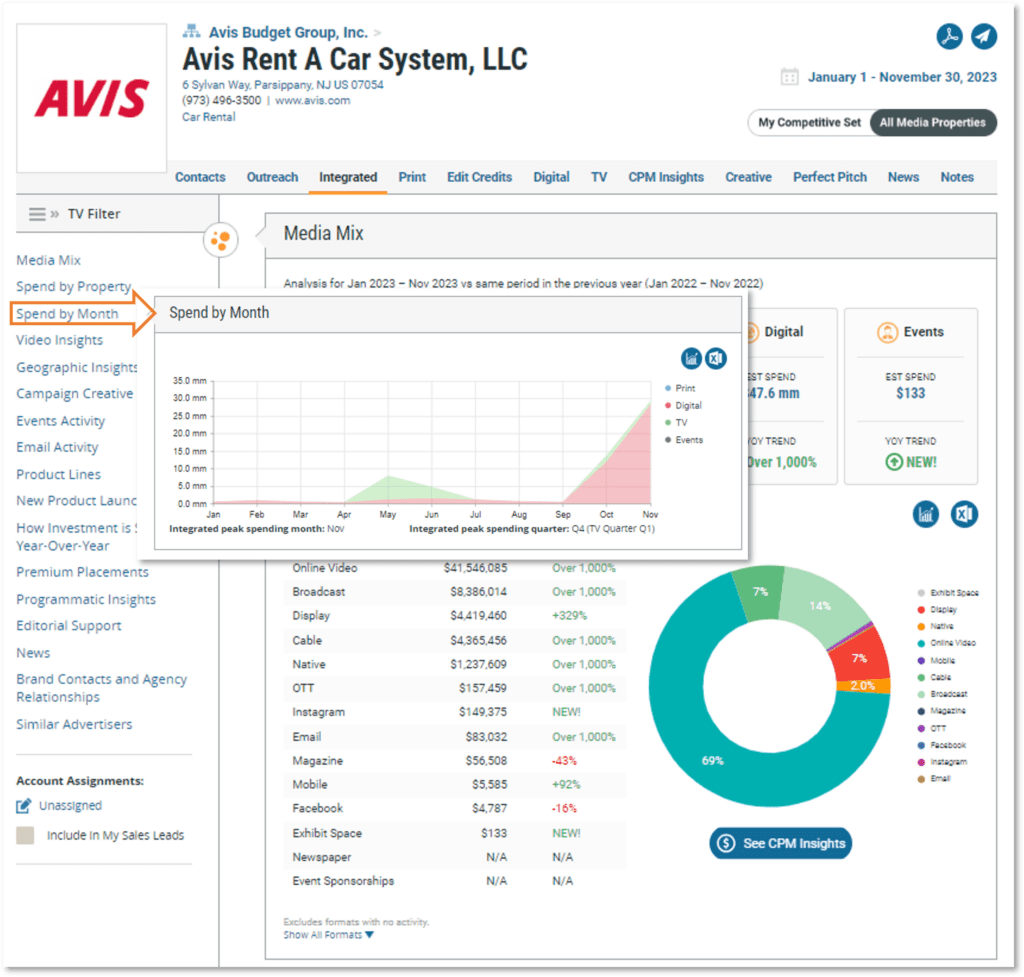View Similar Advertisers in the sidebar

pos(74,724)
